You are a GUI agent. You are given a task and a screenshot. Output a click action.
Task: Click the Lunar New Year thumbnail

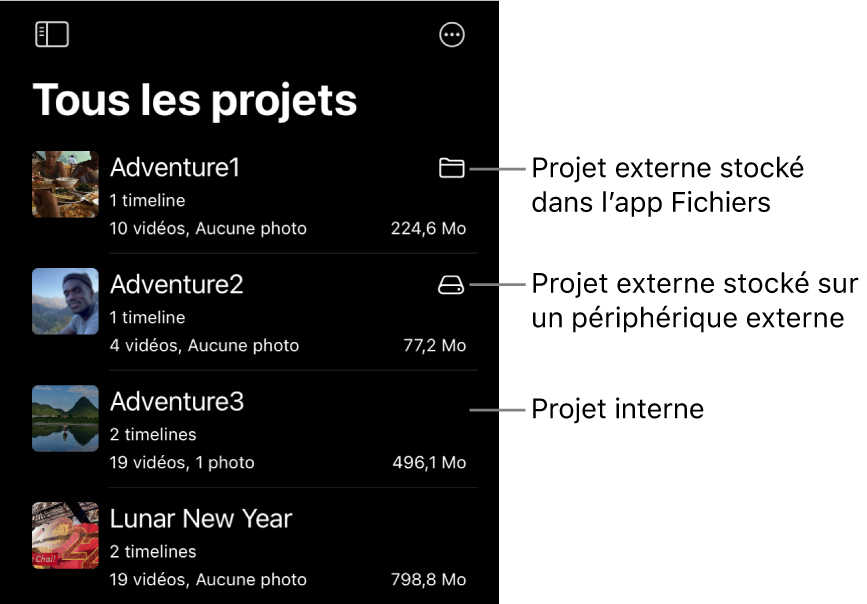tap(64, 535)
